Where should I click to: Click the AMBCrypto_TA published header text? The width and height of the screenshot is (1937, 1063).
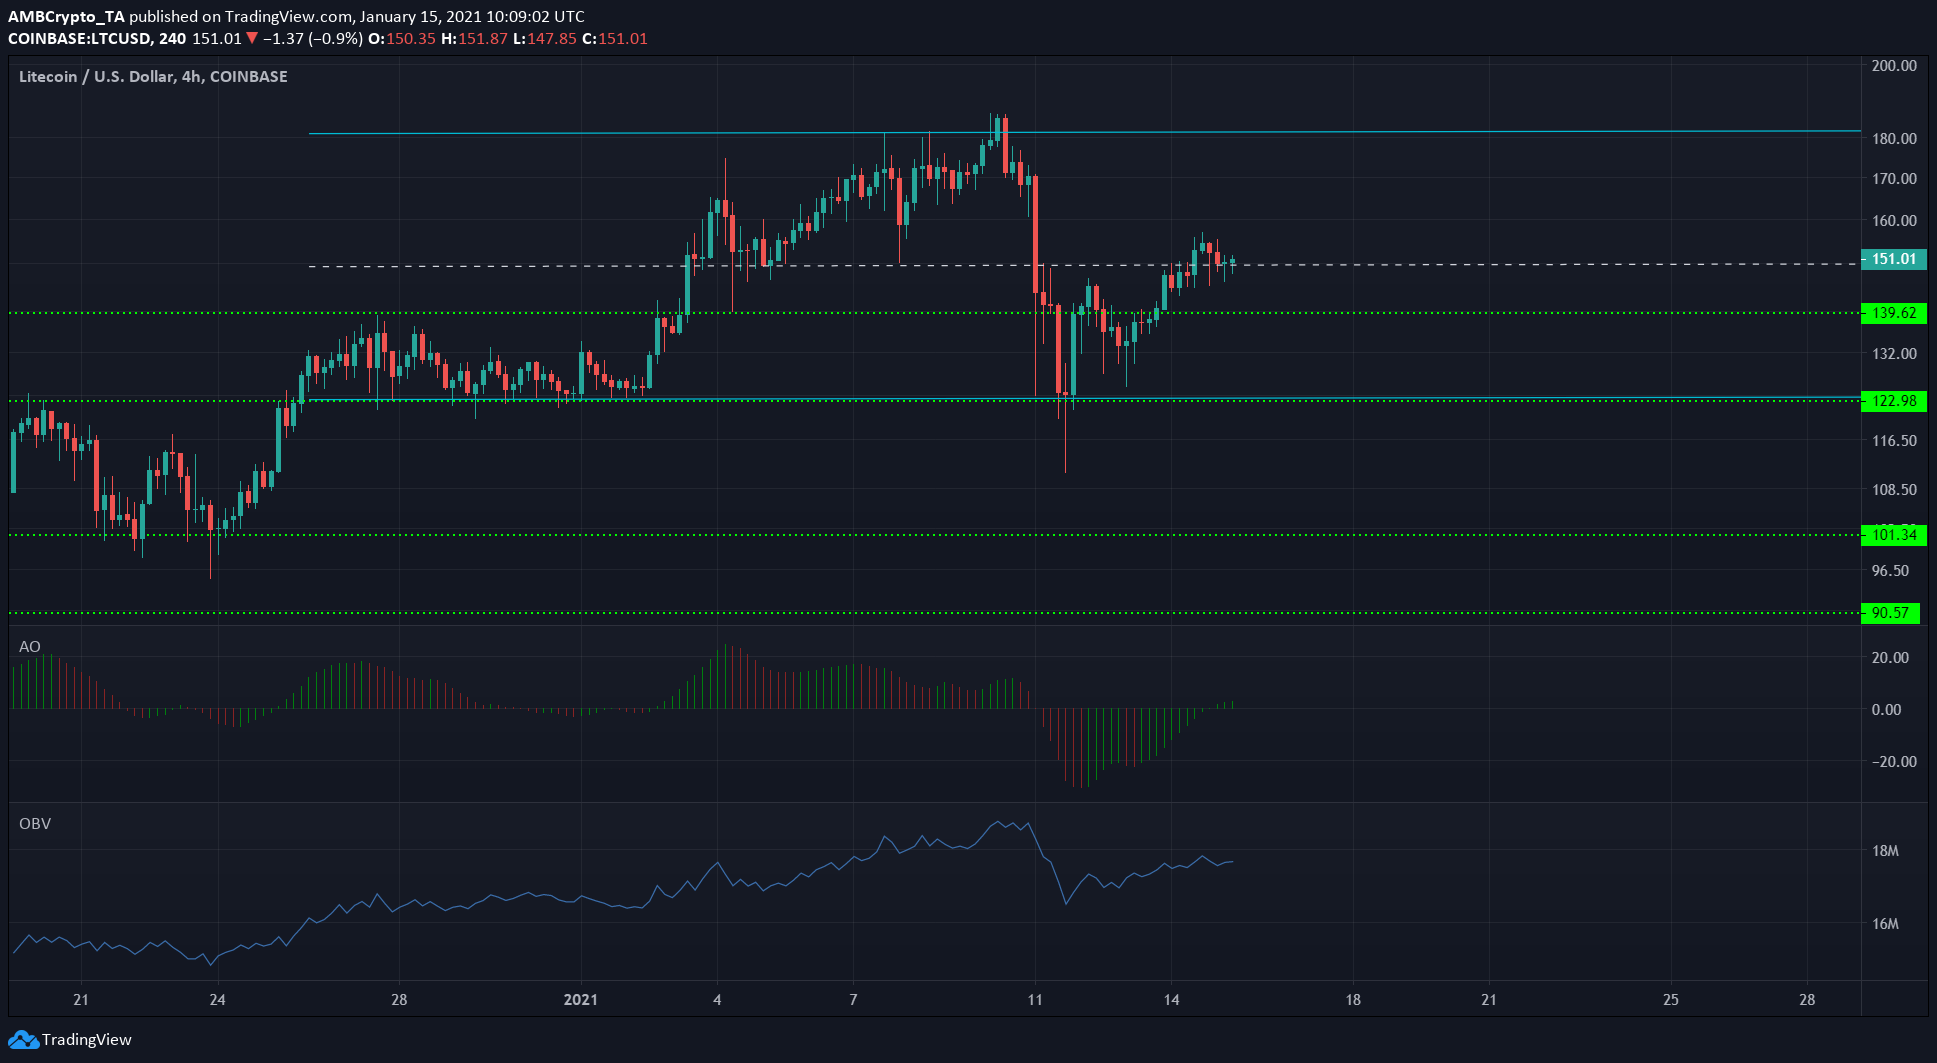point(296,17)
